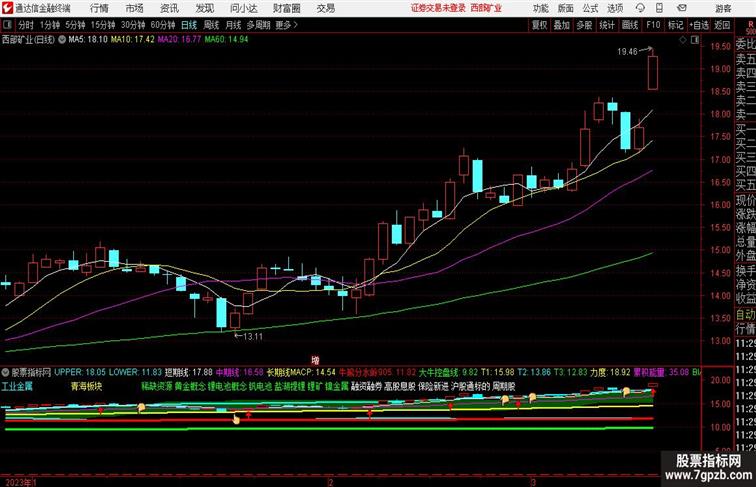This screenshot has width=756, height=487.
Task: Switch to the 5分钟 period tab
Action: [75, 25]
